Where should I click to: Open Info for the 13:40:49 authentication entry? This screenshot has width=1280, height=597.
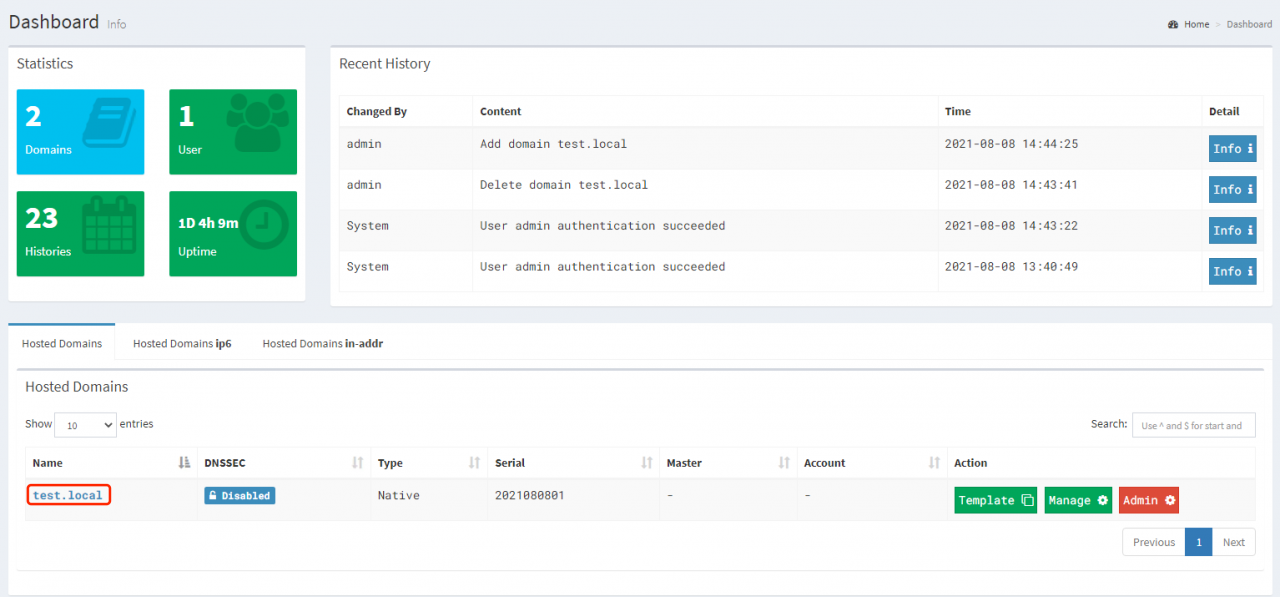[1233, 272]
